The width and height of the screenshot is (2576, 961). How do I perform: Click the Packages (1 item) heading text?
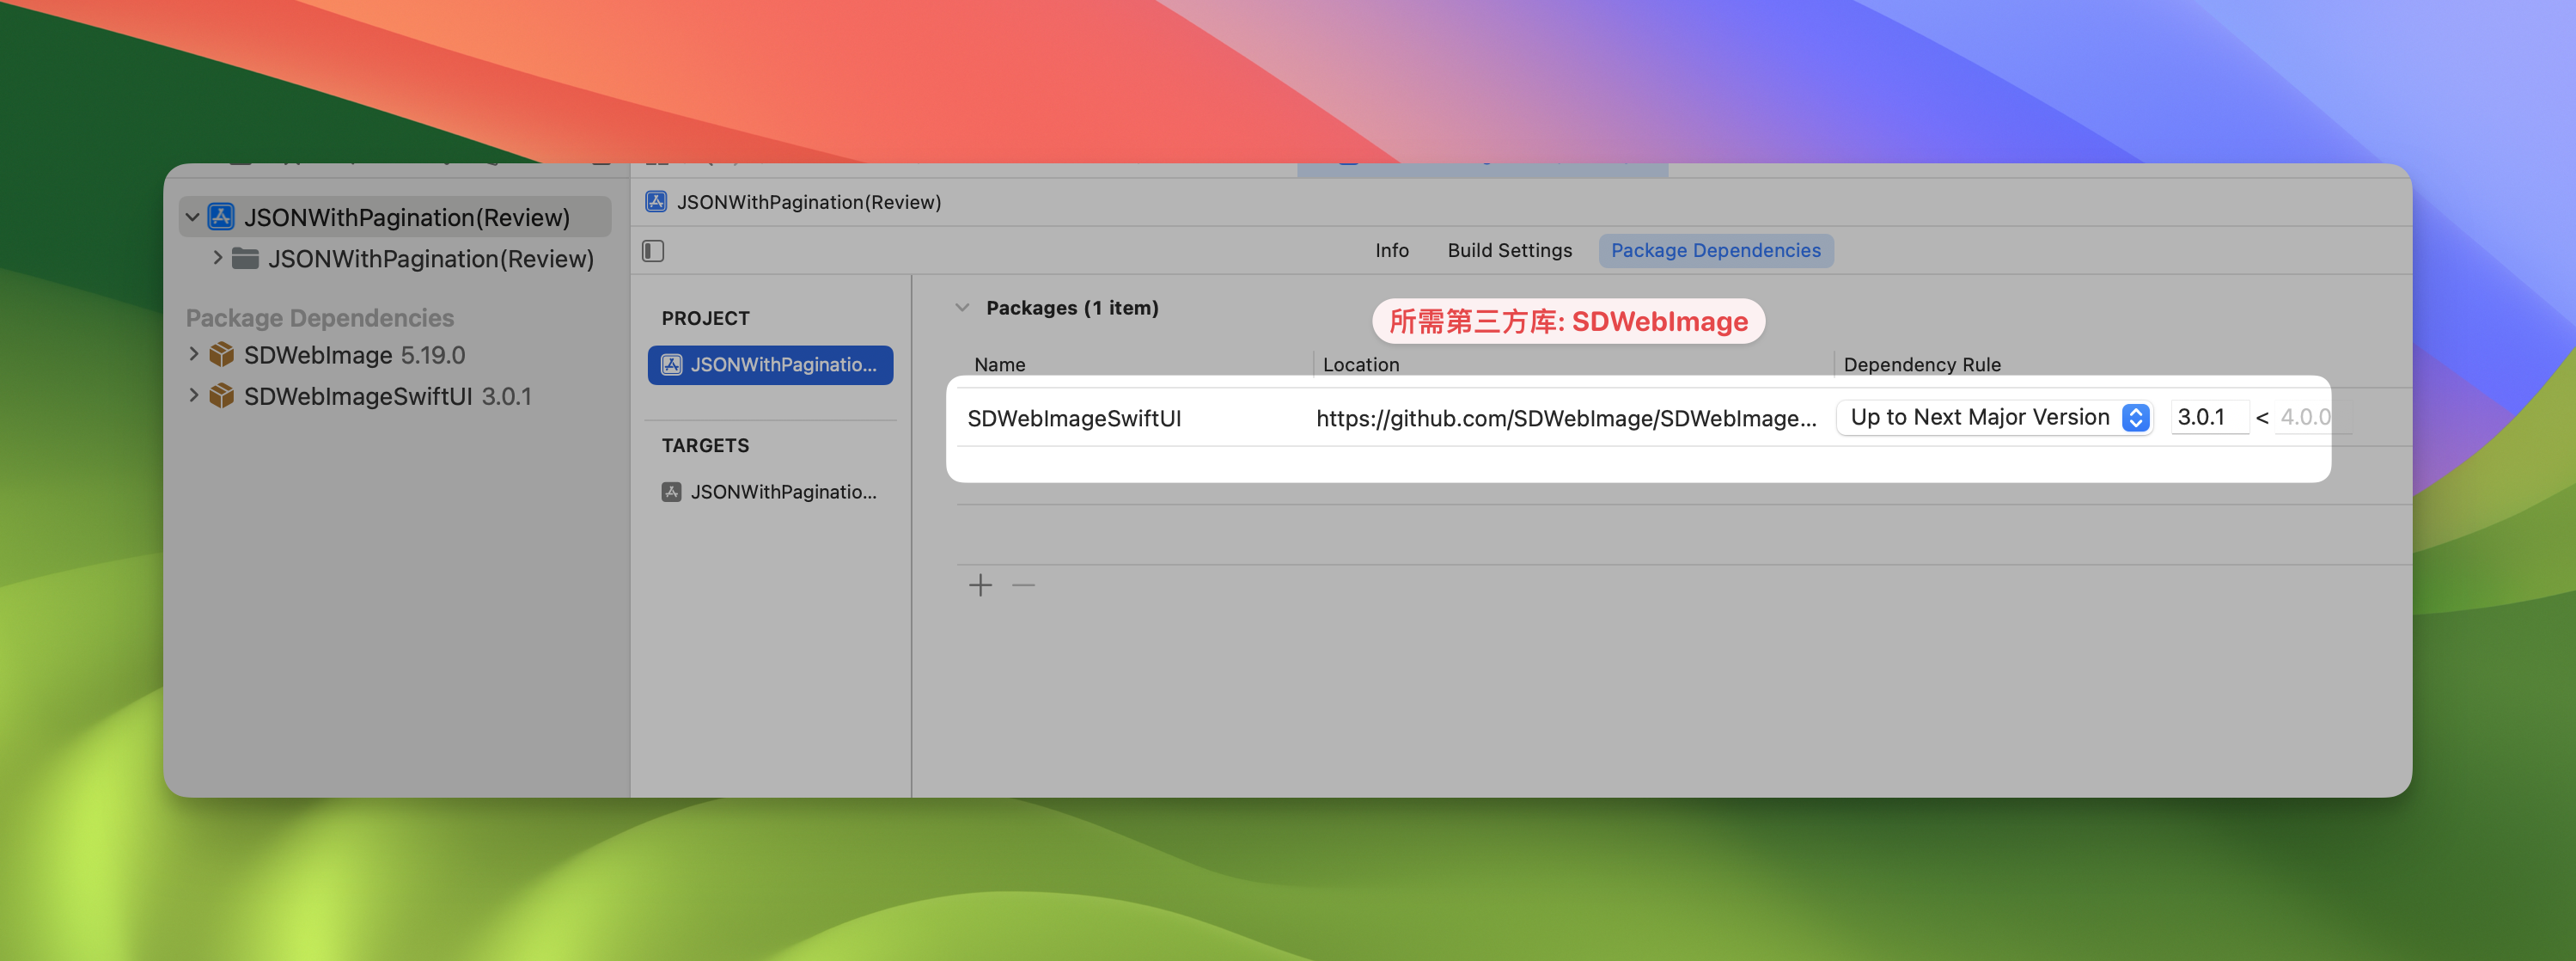(x=1072, y=307)
